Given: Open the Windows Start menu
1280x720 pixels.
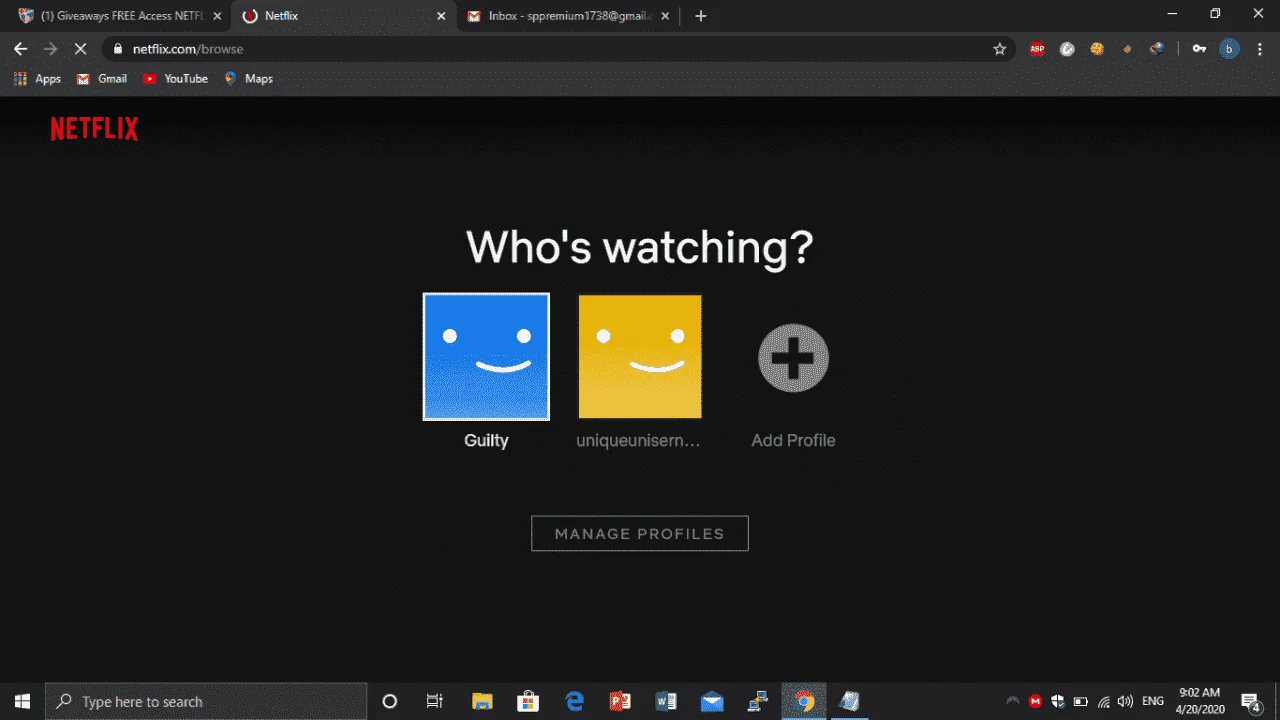Looking at the screenshot, I should coord(22,701).
